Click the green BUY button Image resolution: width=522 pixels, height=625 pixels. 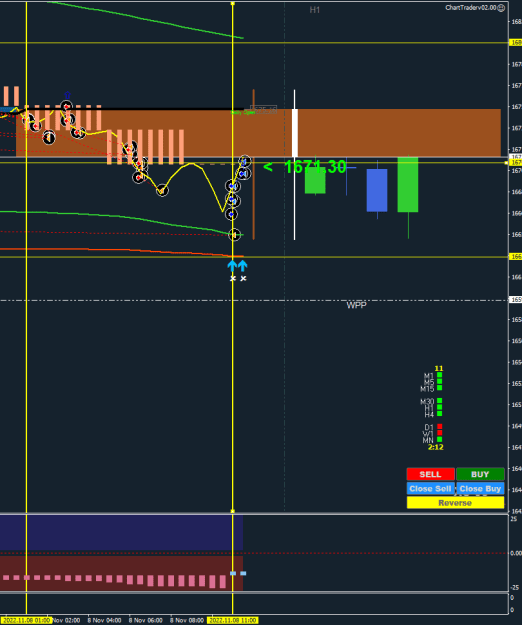pos(480,474)
